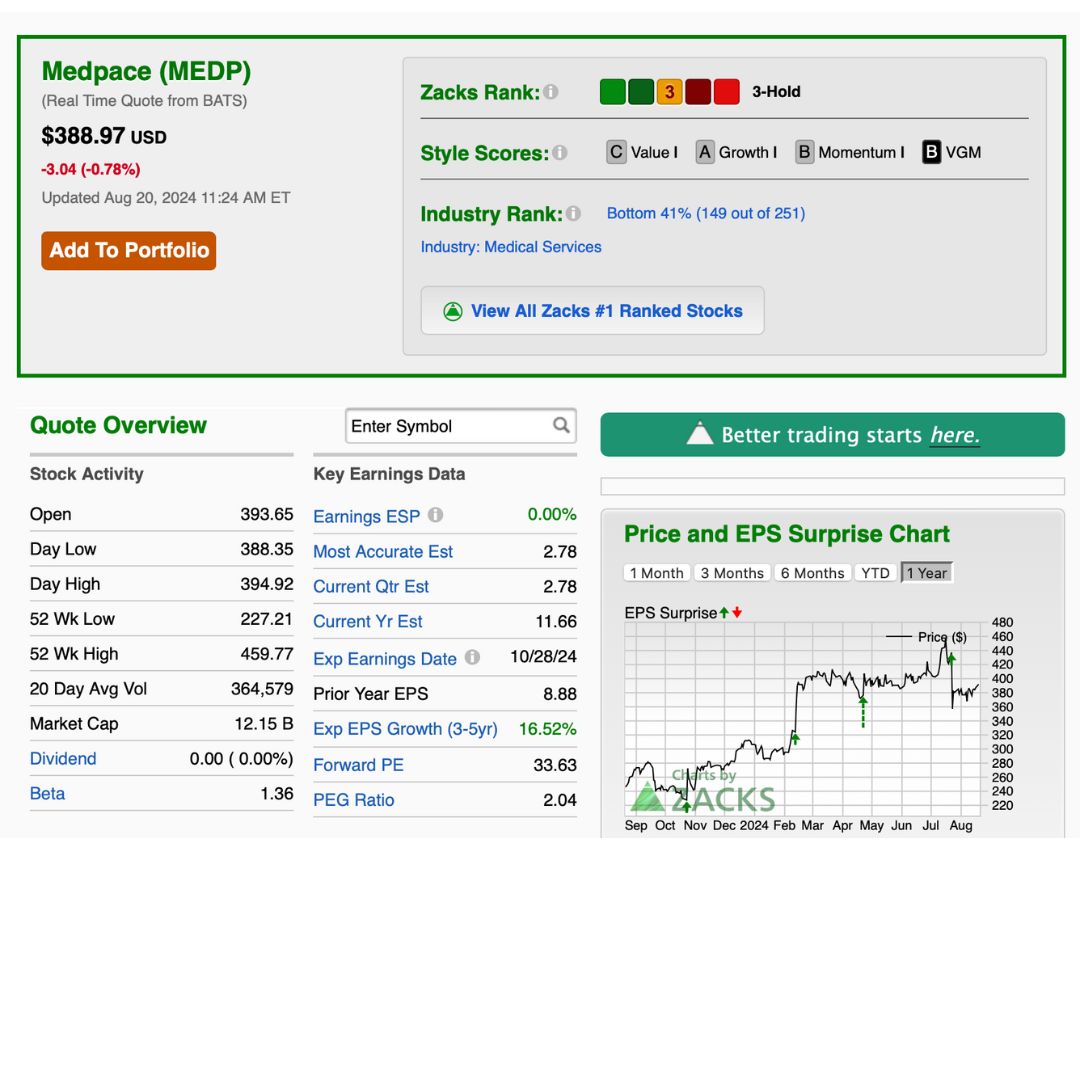Open the Beta link

click(47, 794)
